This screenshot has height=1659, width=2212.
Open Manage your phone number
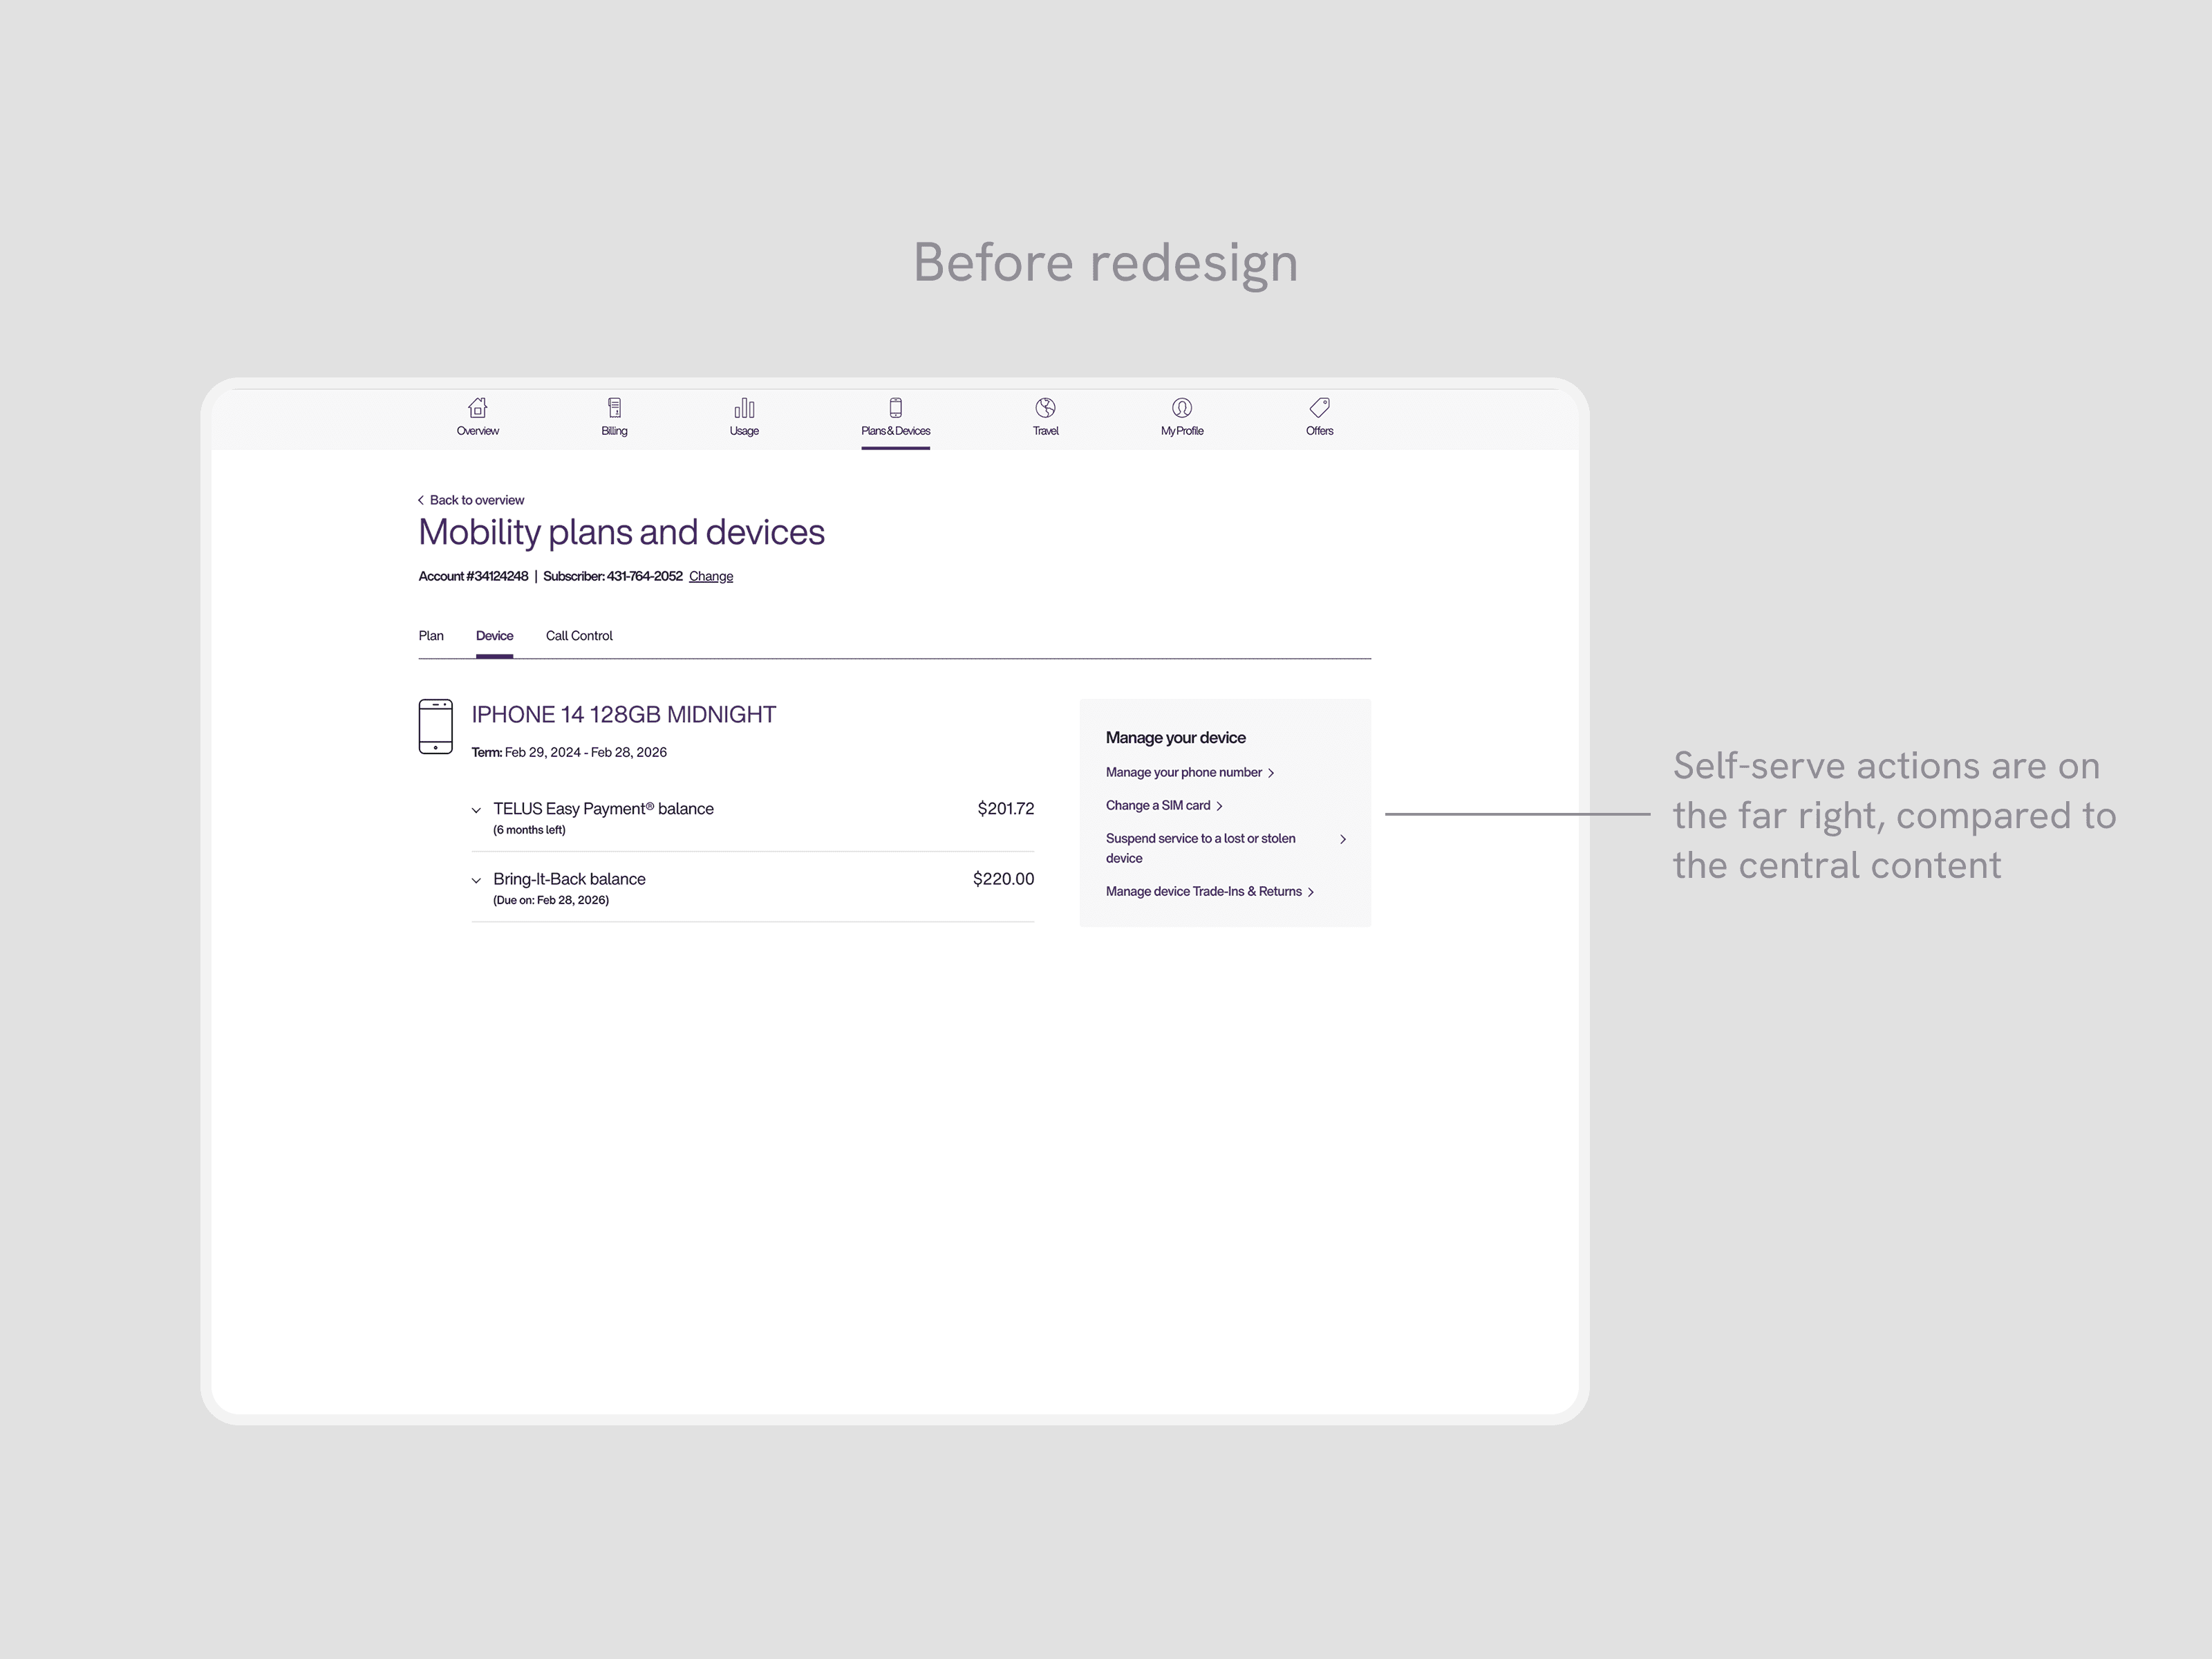(1184, 772)
